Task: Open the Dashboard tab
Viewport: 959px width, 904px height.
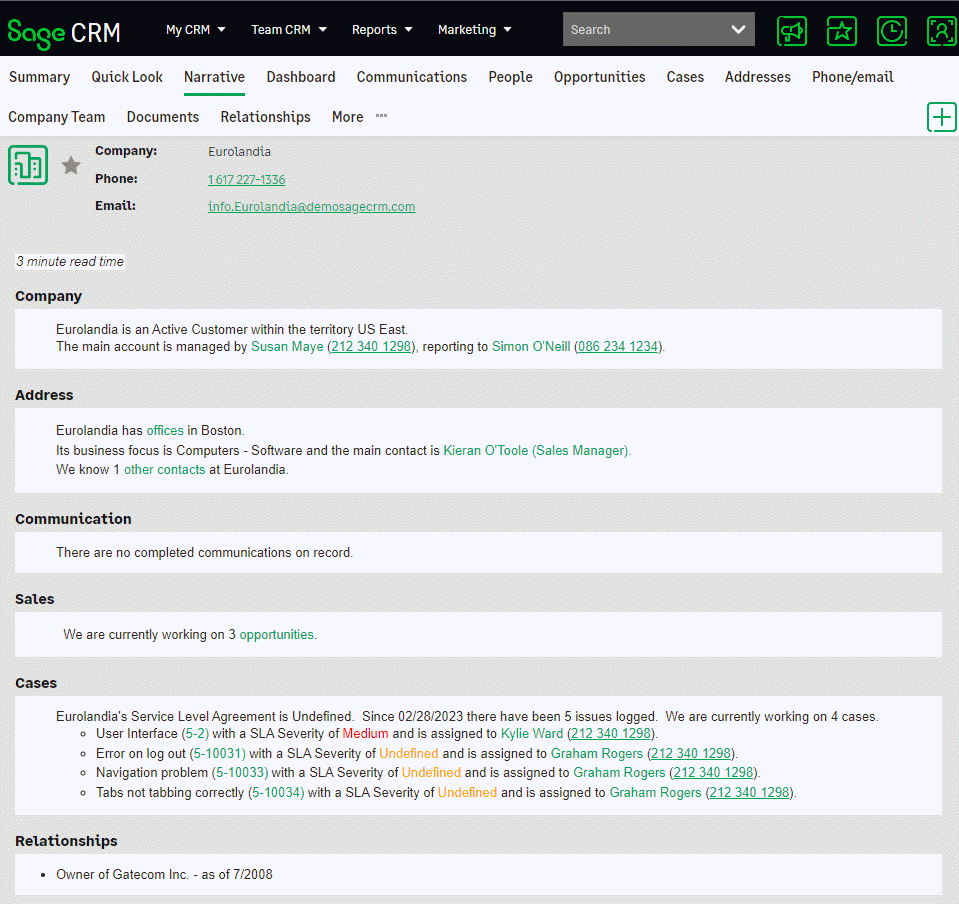Action: pyautogui.click(x=301, y=77)
